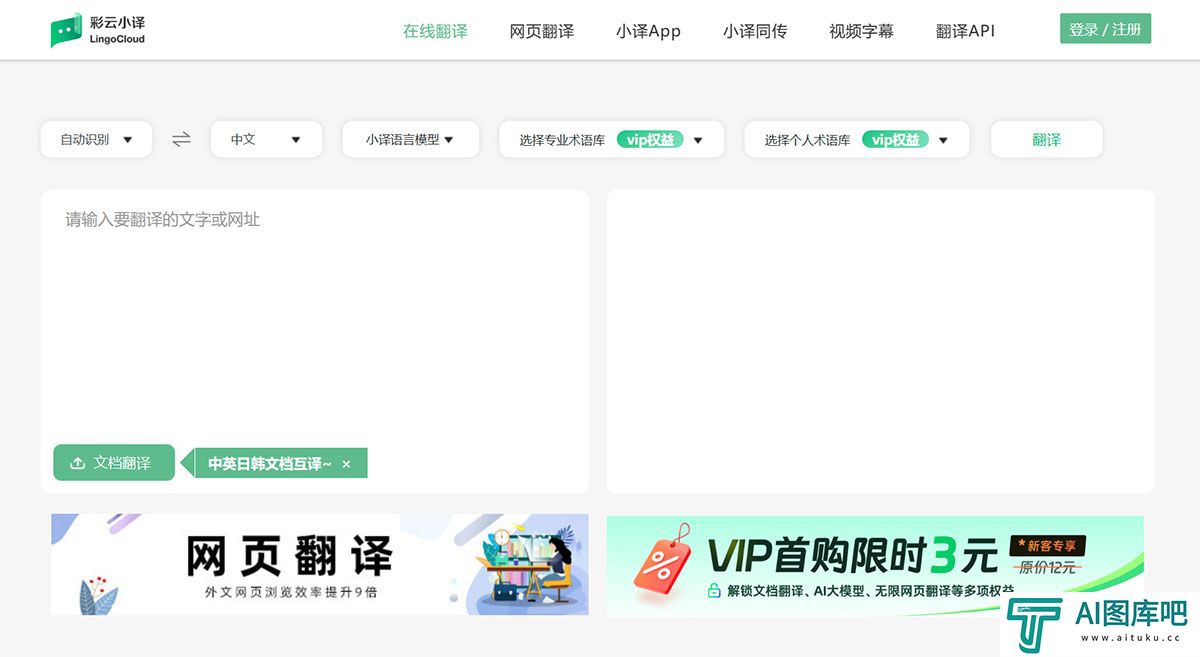Open the 自动识别 source language dropdown

(96, 140)
